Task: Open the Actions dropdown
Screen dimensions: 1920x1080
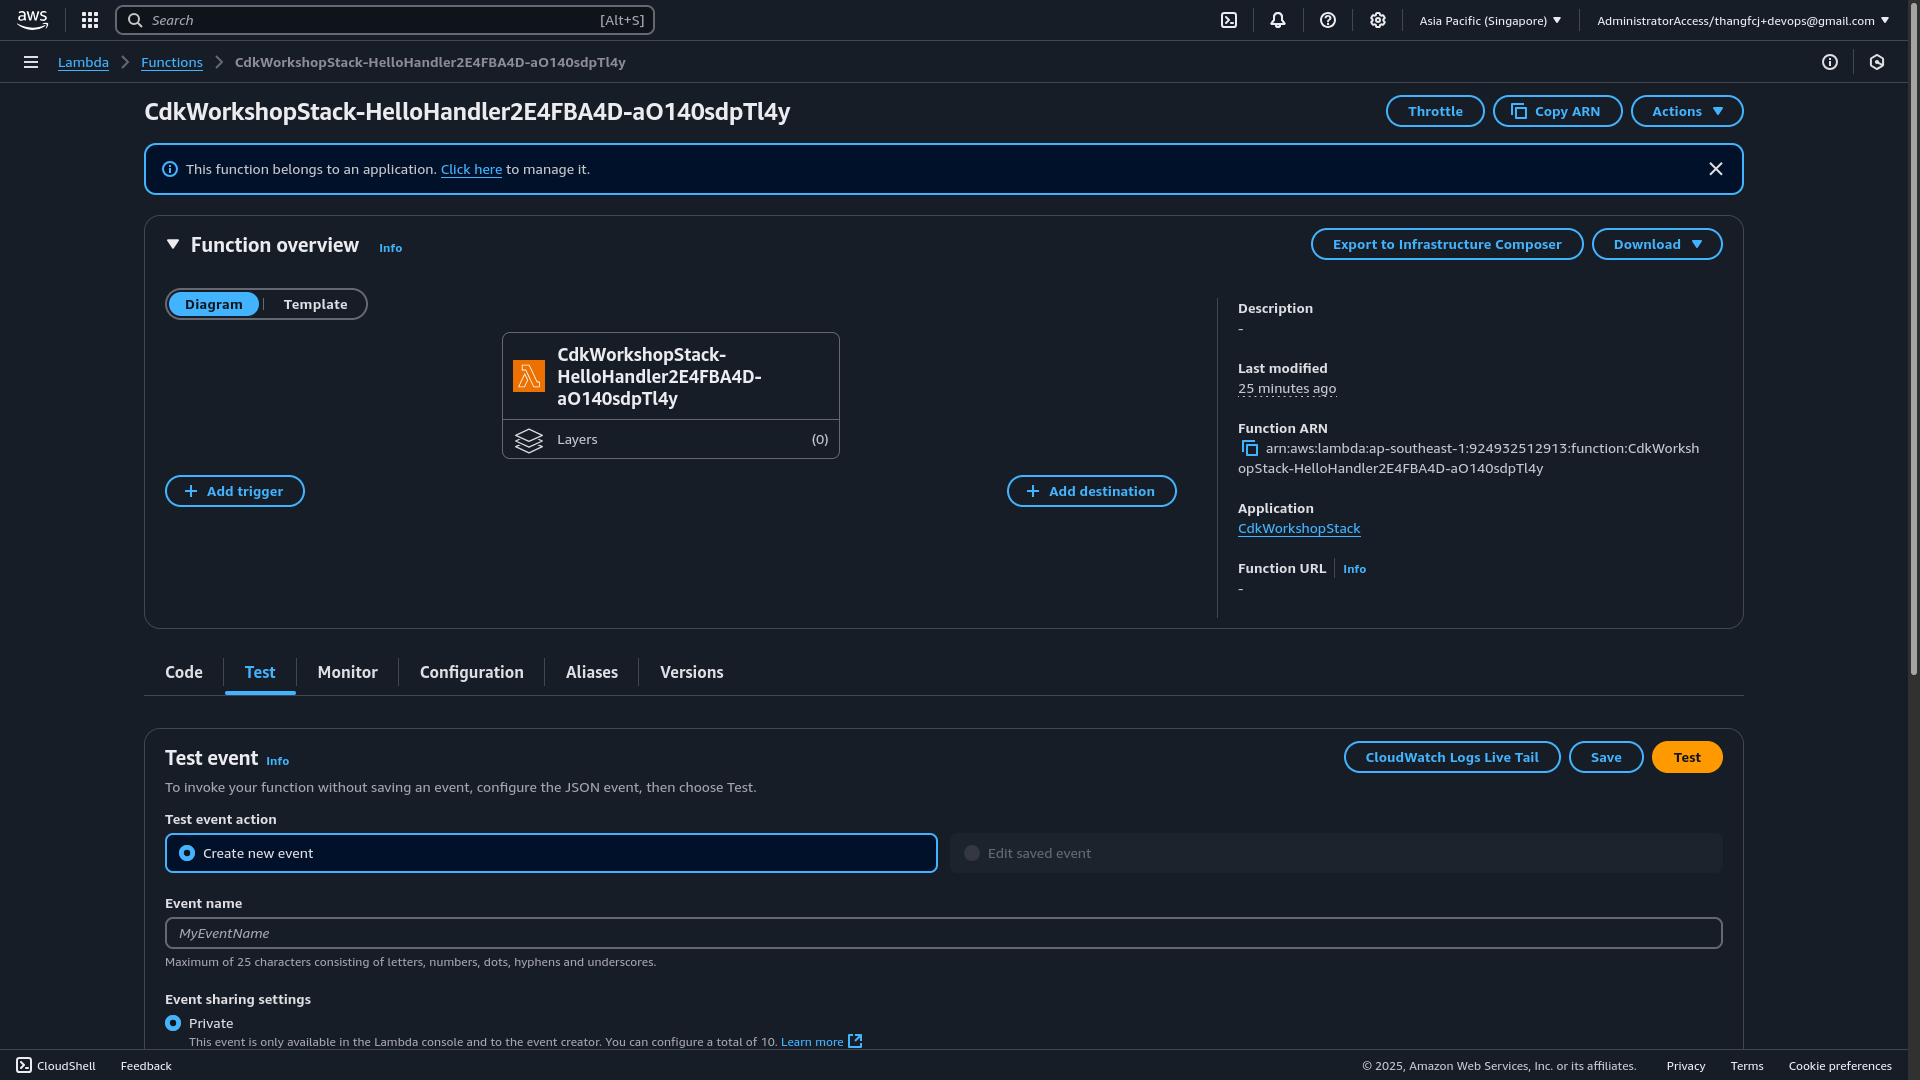Action: [1687, 111]
